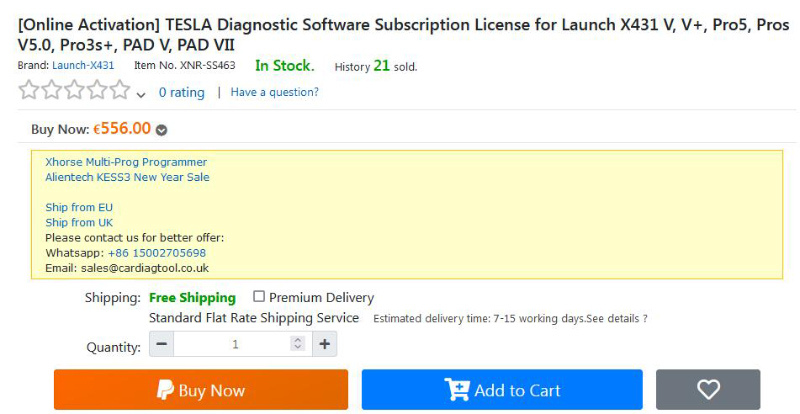Click the fifth rating star
This screenshot has width=800, height=414.
tap(120, 90)
